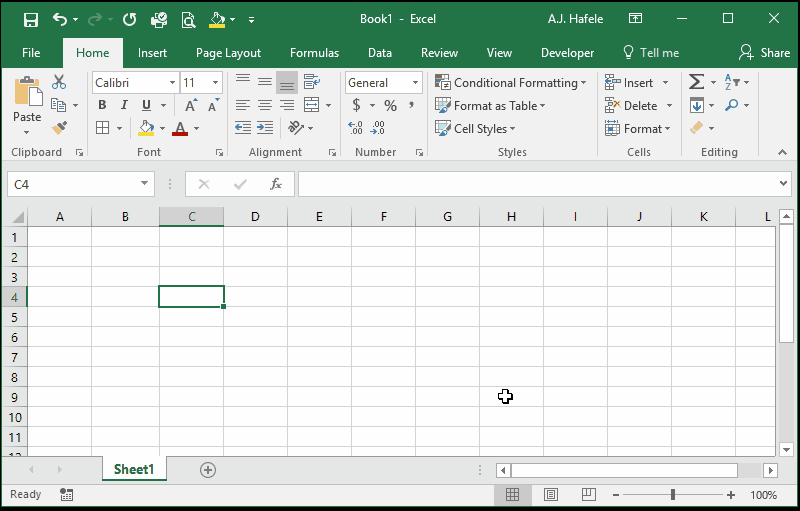Decrease the cell indent
Viewport: 800px width, 511px height.
[243, 127]
